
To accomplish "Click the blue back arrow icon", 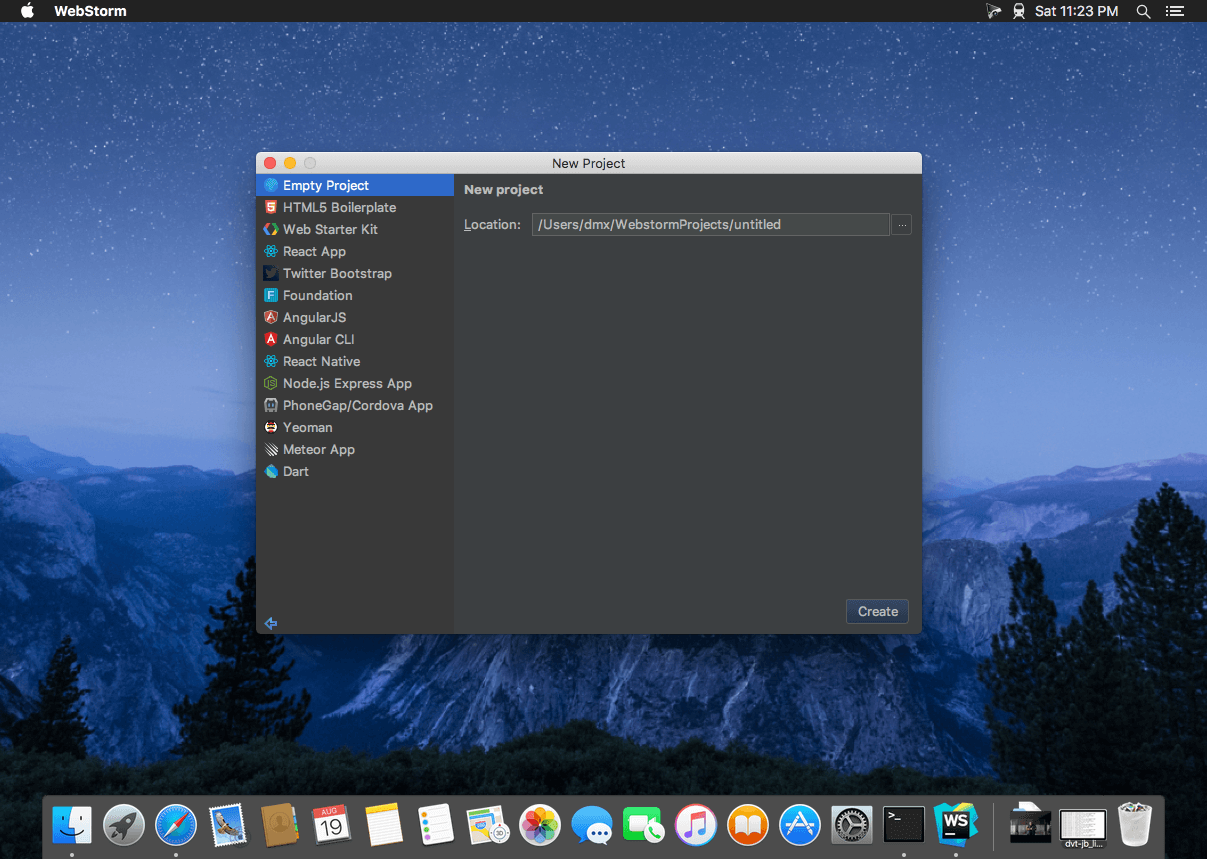I will (270, 623).
